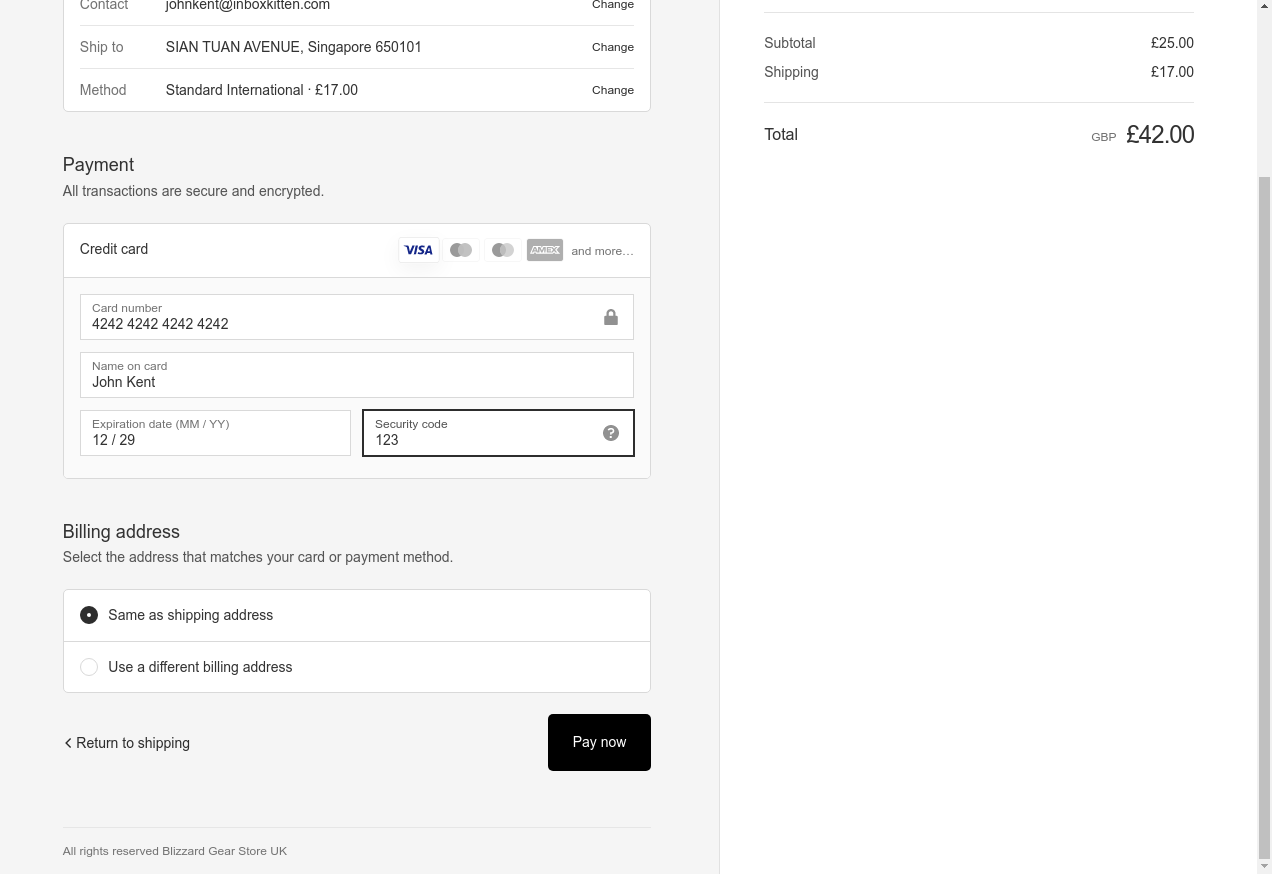Viewport: 1272px width, 874px height.
Task: Click the Mastercard icon next to Amex
Action: coord(503,250)
